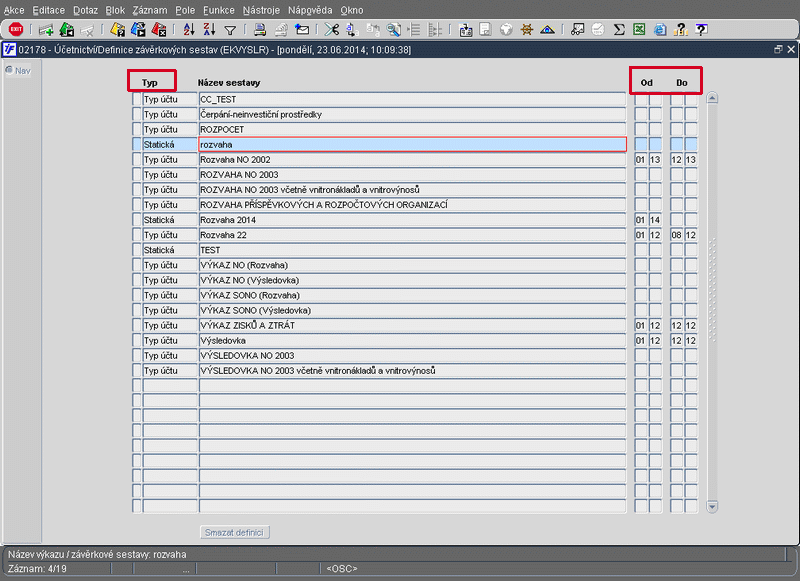Sort ascending with the A-Z icon
Screen dimensions: 800x581
189,30
